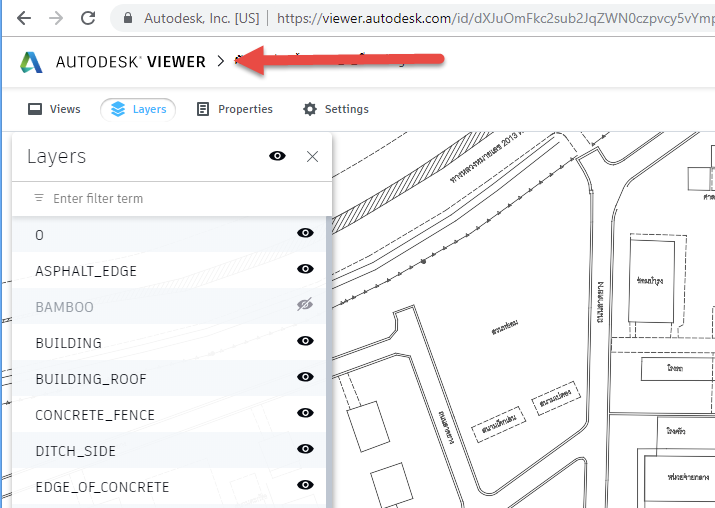
Task: Hide the DITCH_SIDE layer
Action: [305, 449]
